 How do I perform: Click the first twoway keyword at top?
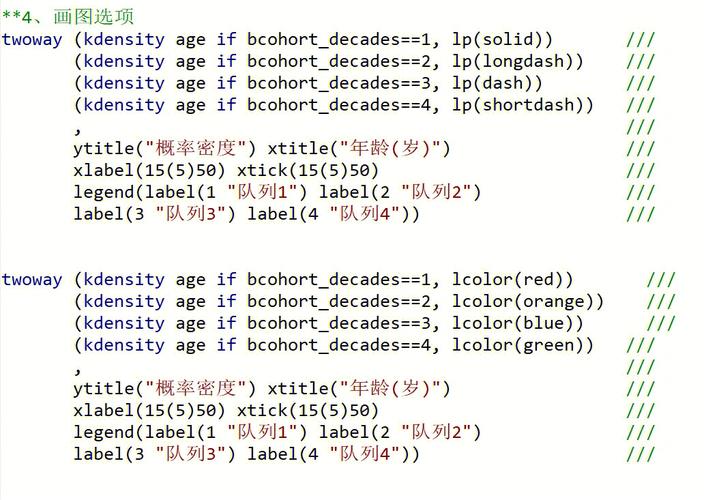click(x=31, y=40)
